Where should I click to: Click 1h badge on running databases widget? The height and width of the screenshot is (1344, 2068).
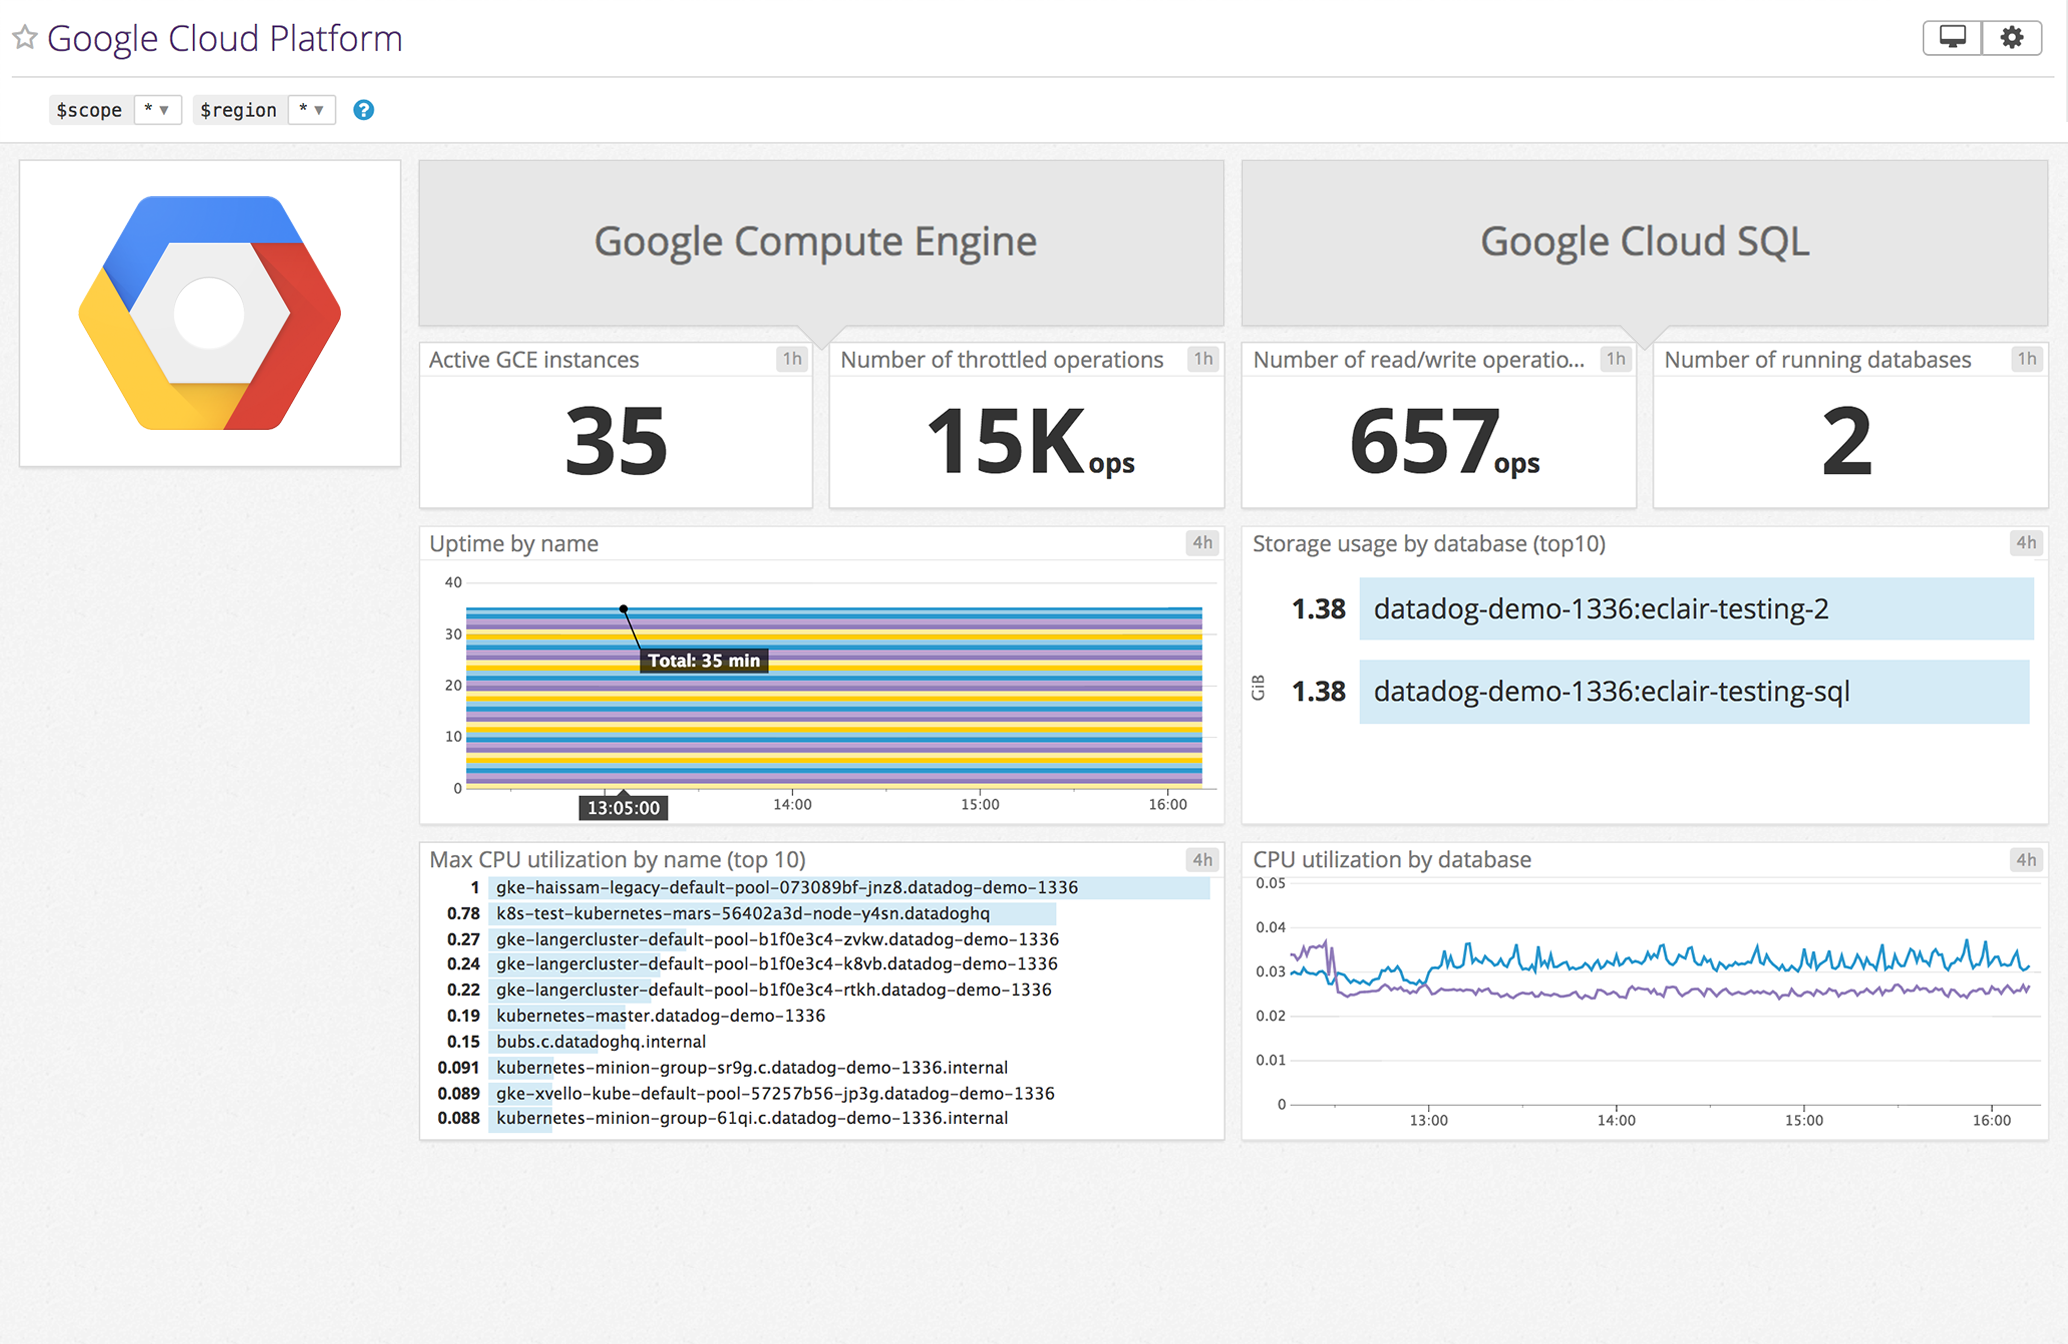2027,359
